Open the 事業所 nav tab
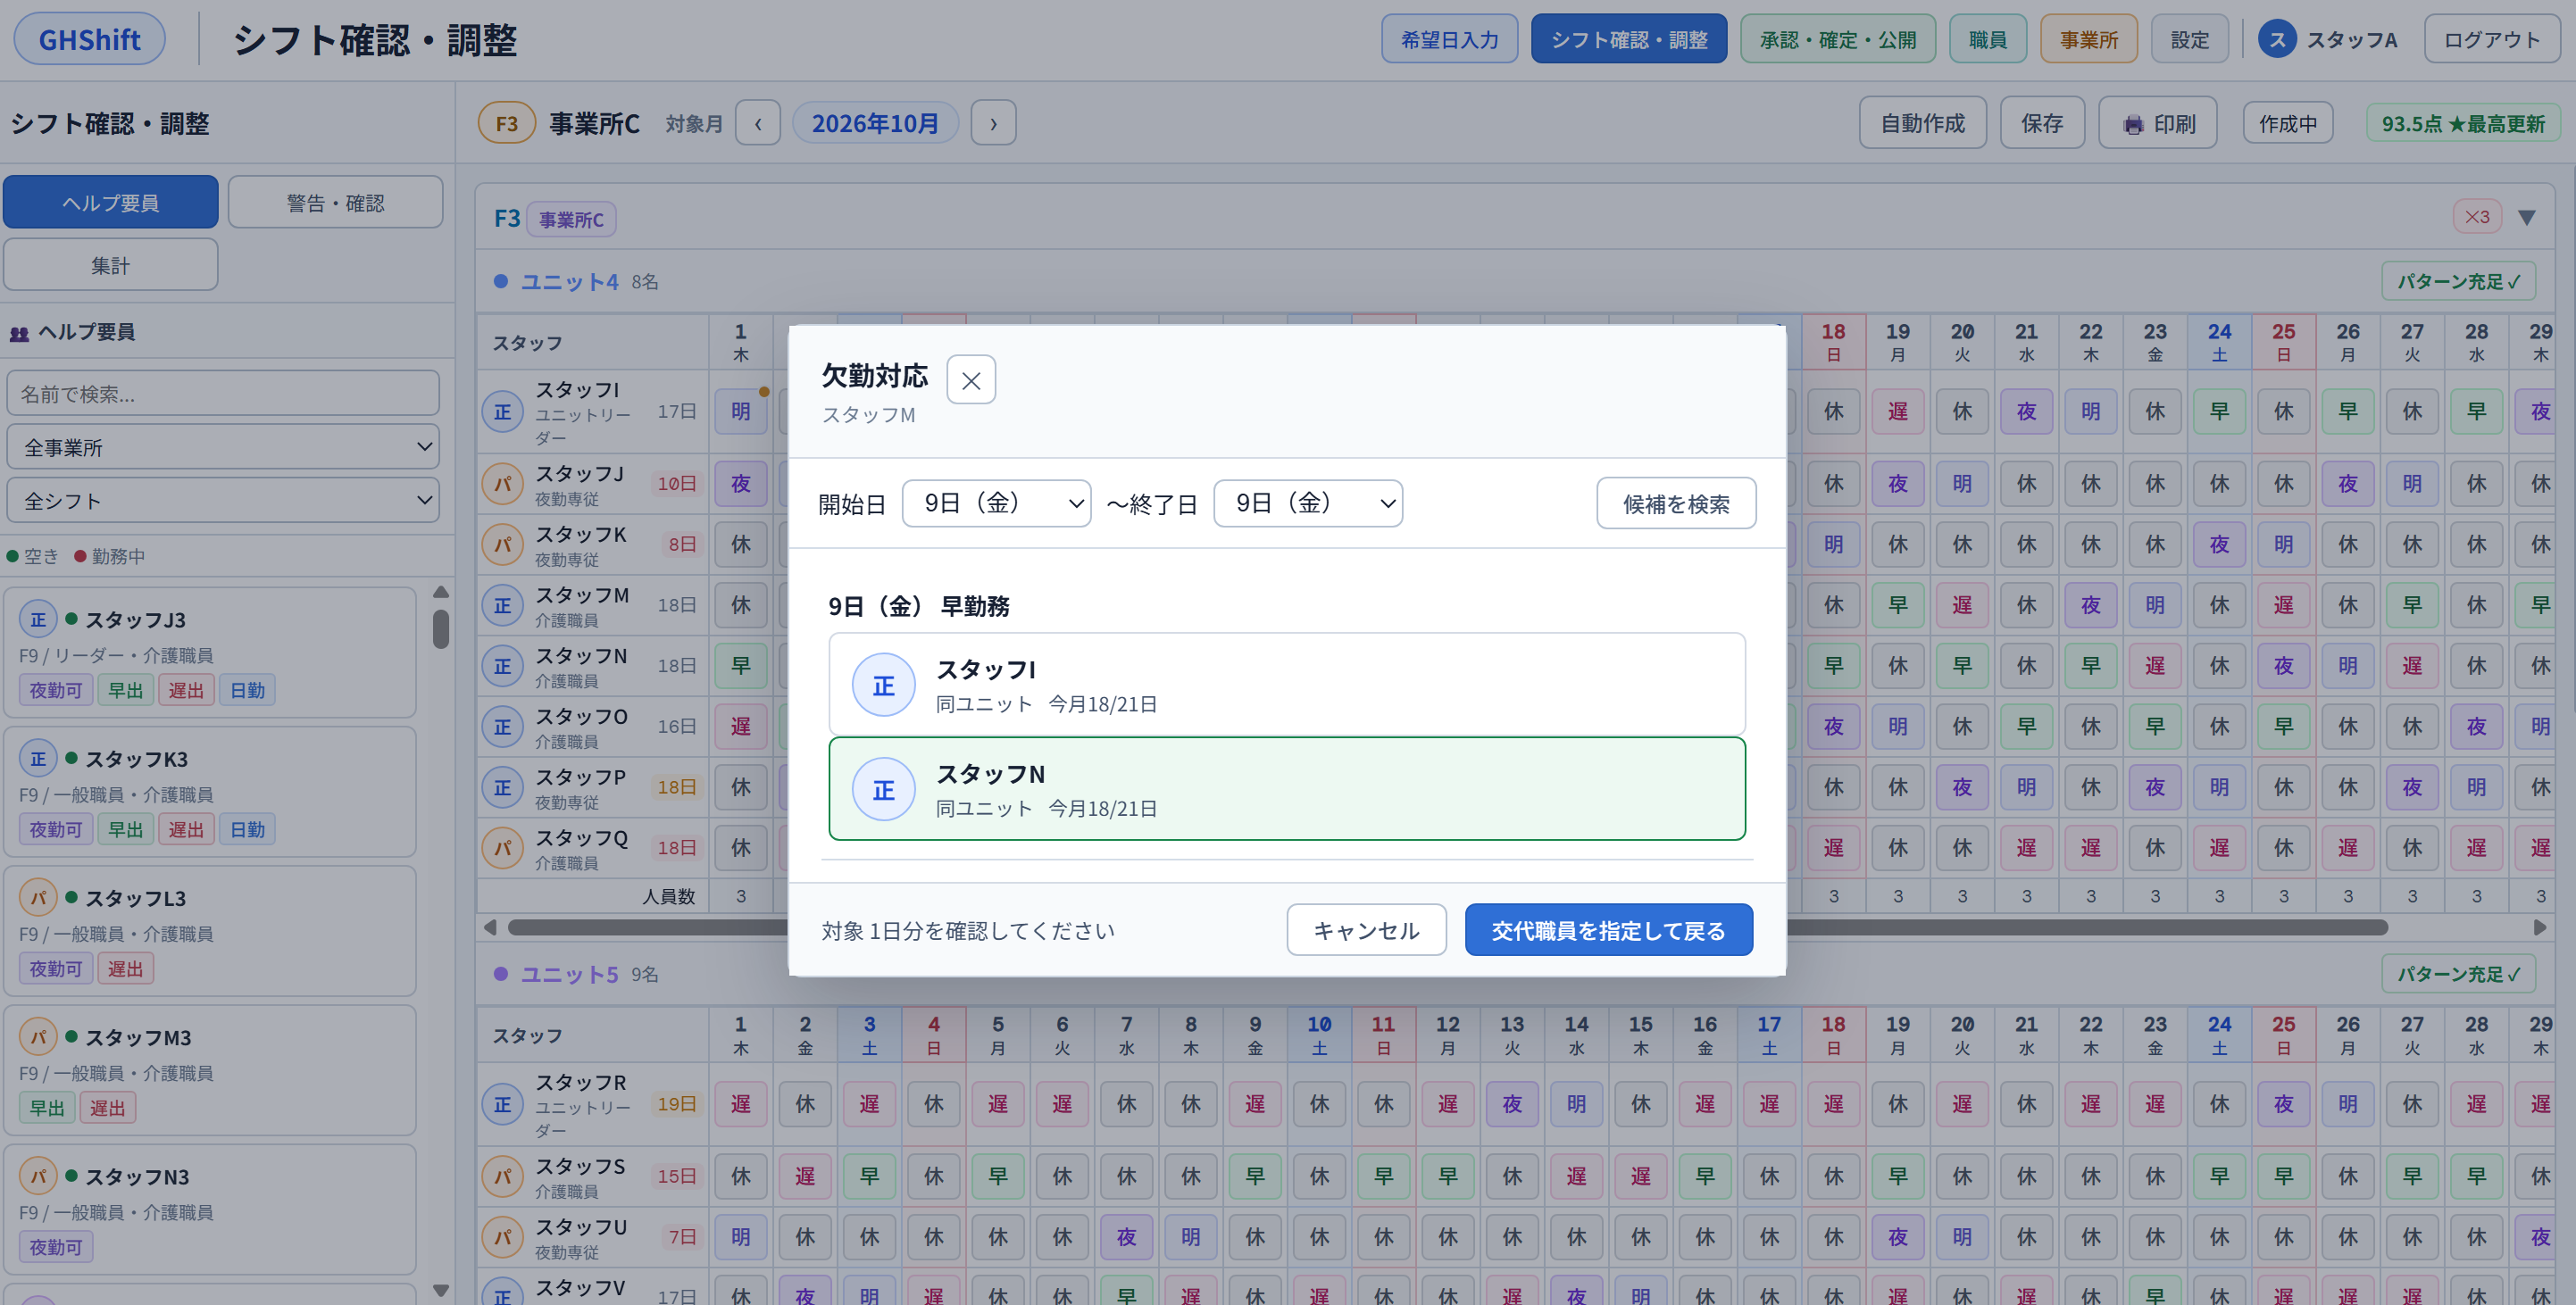Image resolution: width=2576 pixels, height=1305 pixels. point(2088,39)
